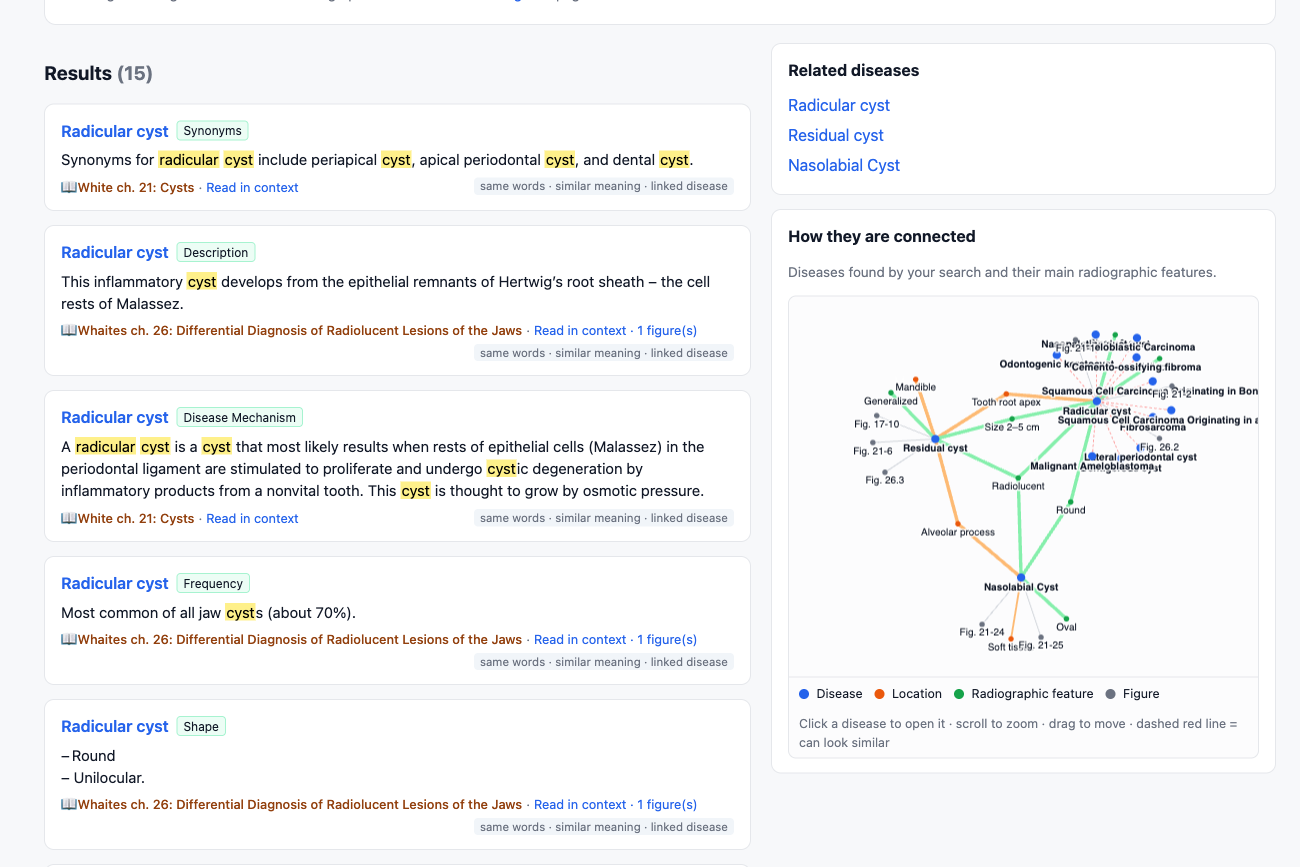Screen dimensions: 1300x867
Task: Click the blue Disease legend dot
Action: tap(804, 694)
